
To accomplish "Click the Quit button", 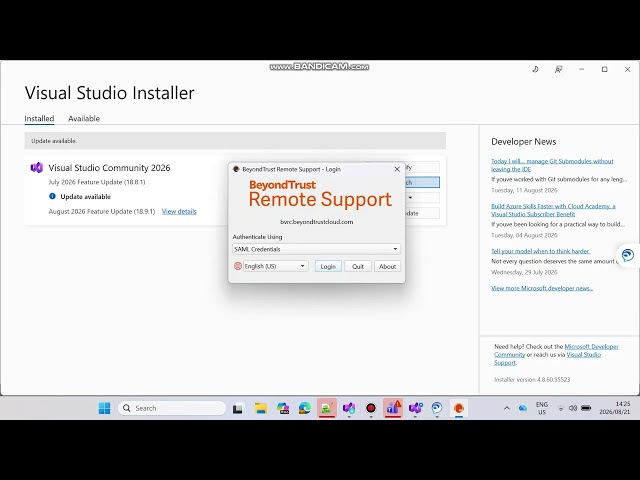I will click(358, 266).
